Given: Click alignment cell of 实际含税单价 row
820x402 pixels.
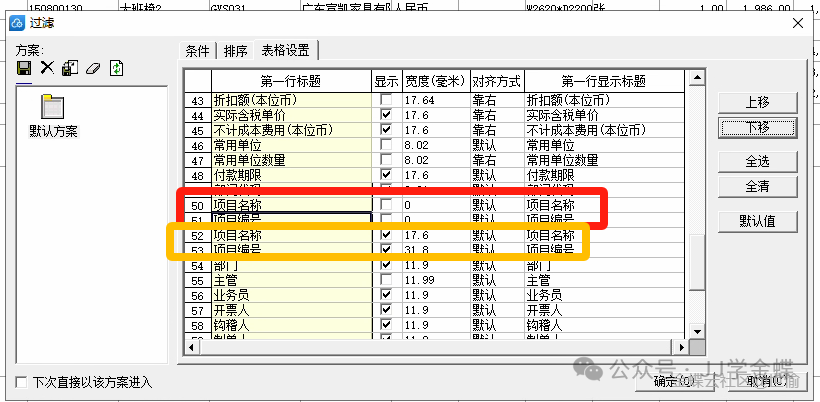Looking at the screenshot, I should pyautogui.click(x=496, y=115).
